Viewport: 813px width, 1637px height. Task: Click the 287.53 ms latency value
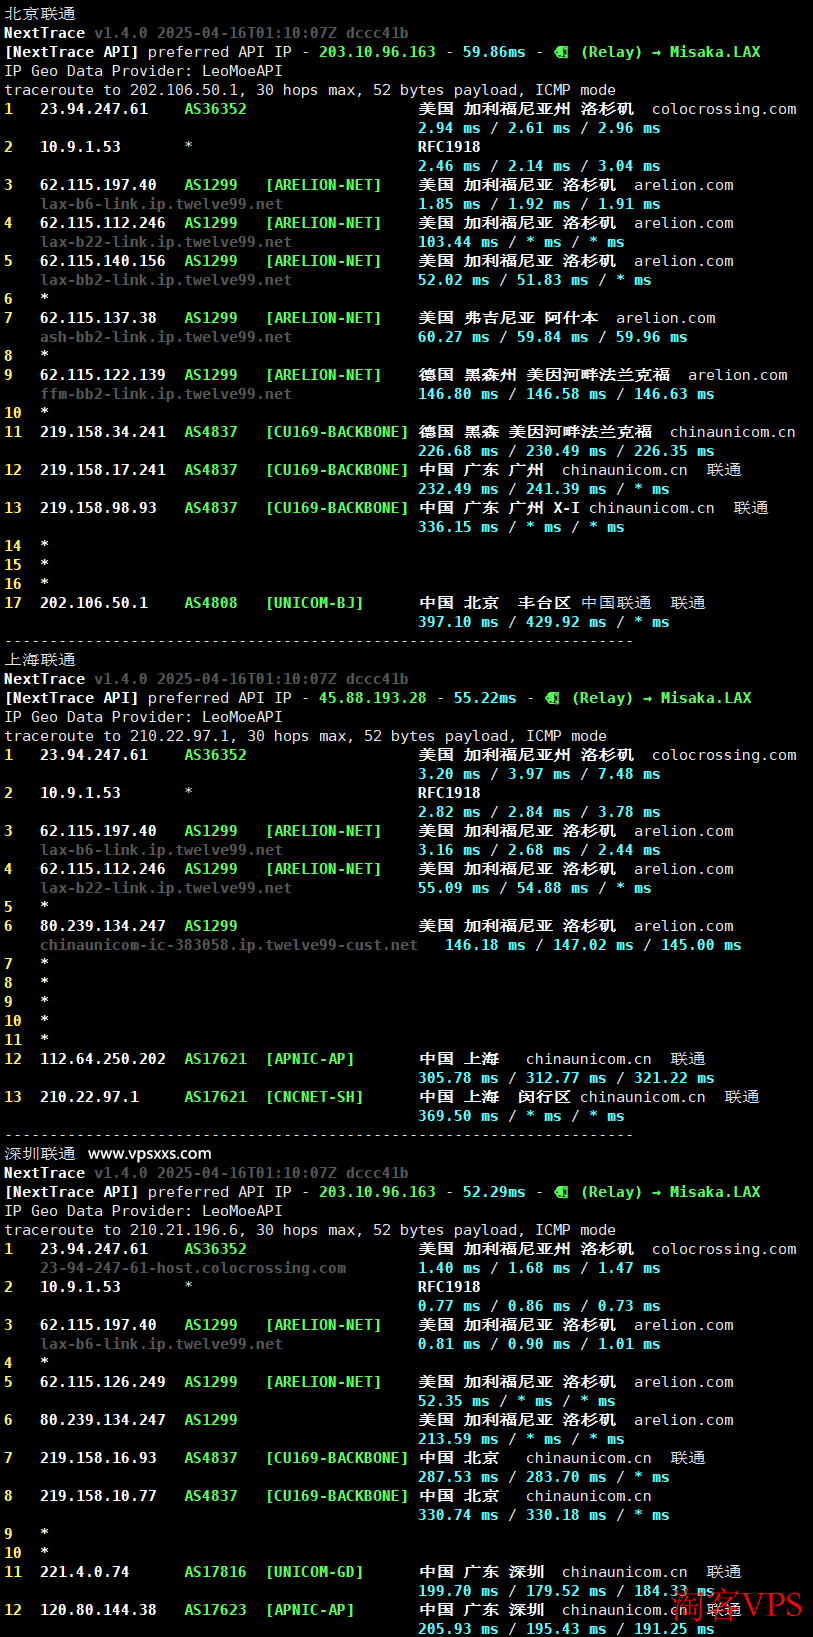[458, 1477]
